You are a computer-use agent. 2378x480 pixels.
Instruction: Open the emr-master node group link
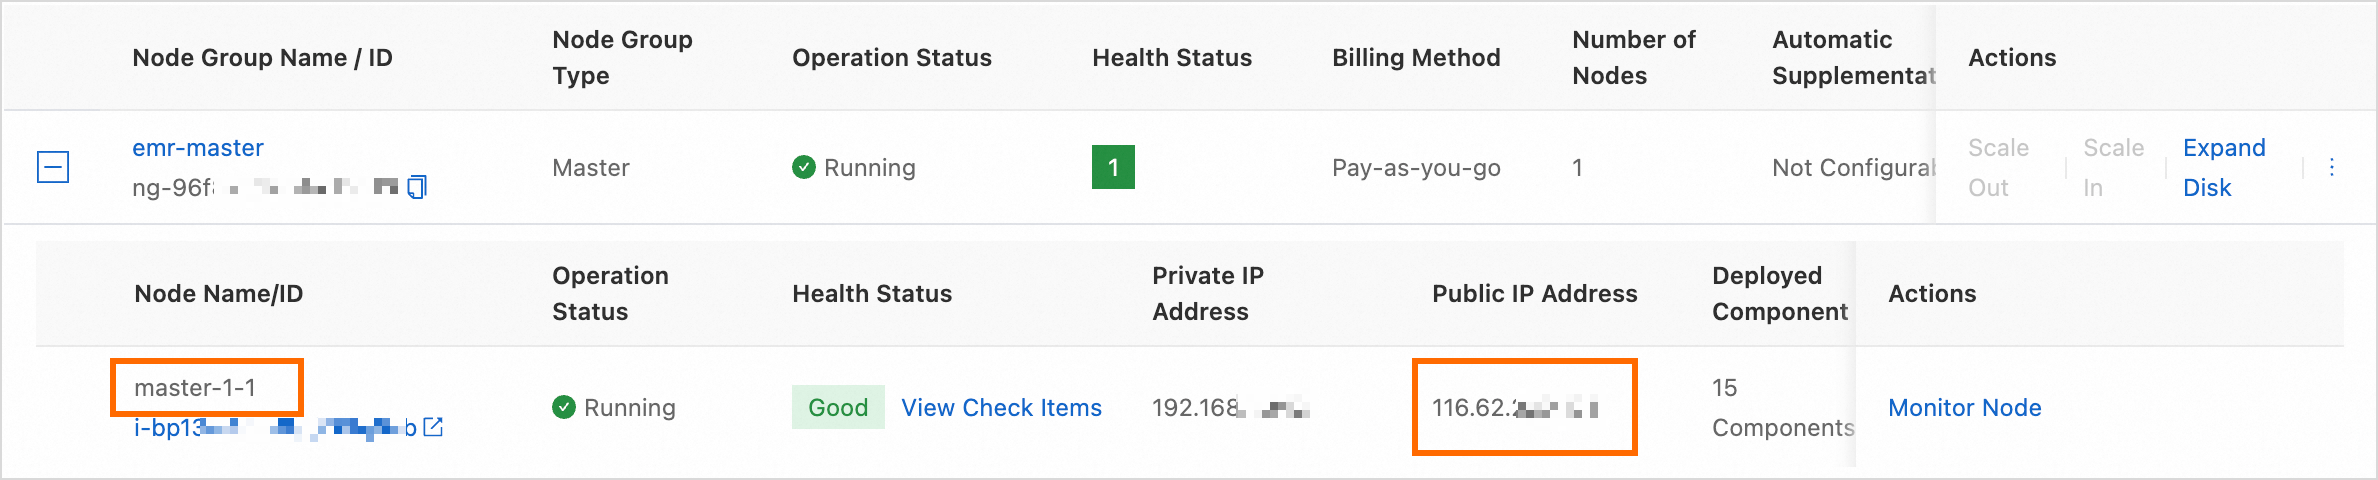pyautogui.click(x=198, y=148)
